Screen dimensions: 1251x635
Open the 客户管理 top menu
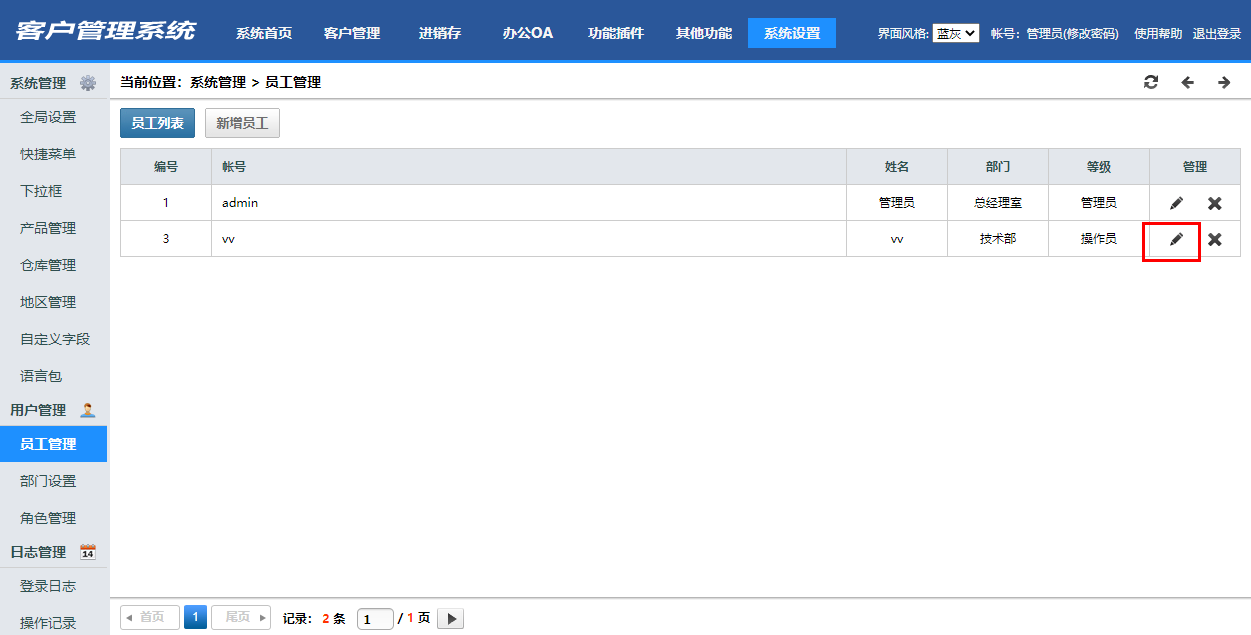click(x=352, y=33)
